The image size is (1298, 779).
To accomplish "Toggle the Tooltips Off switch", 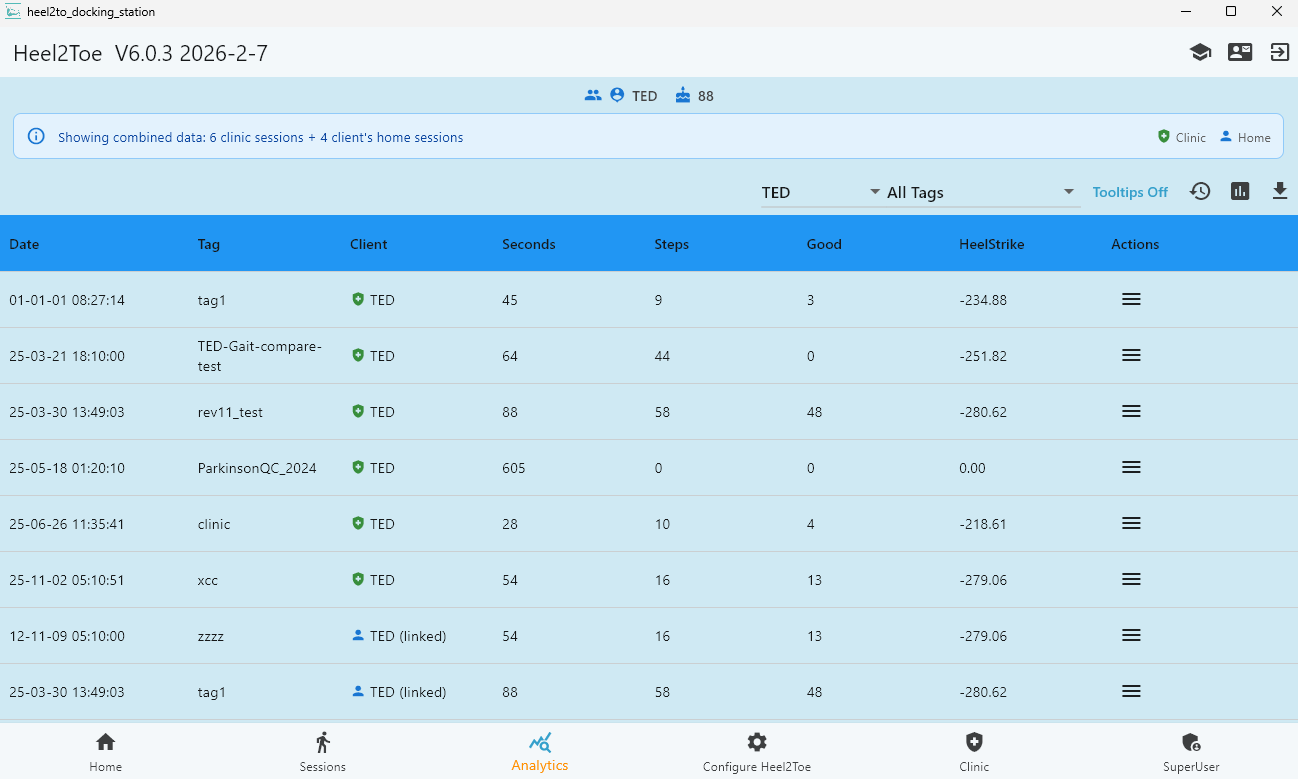I will 1130,192.
